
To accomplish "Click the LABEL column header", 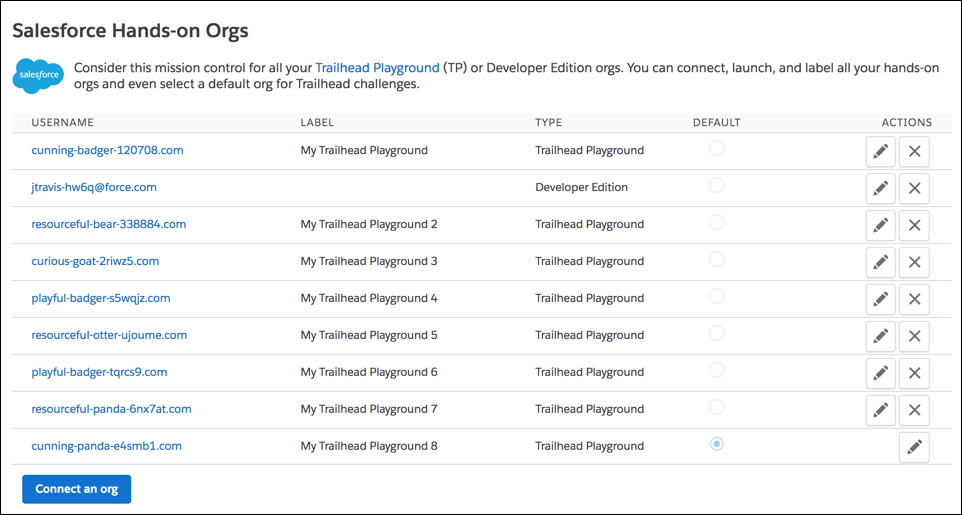I will pos(317,122).
